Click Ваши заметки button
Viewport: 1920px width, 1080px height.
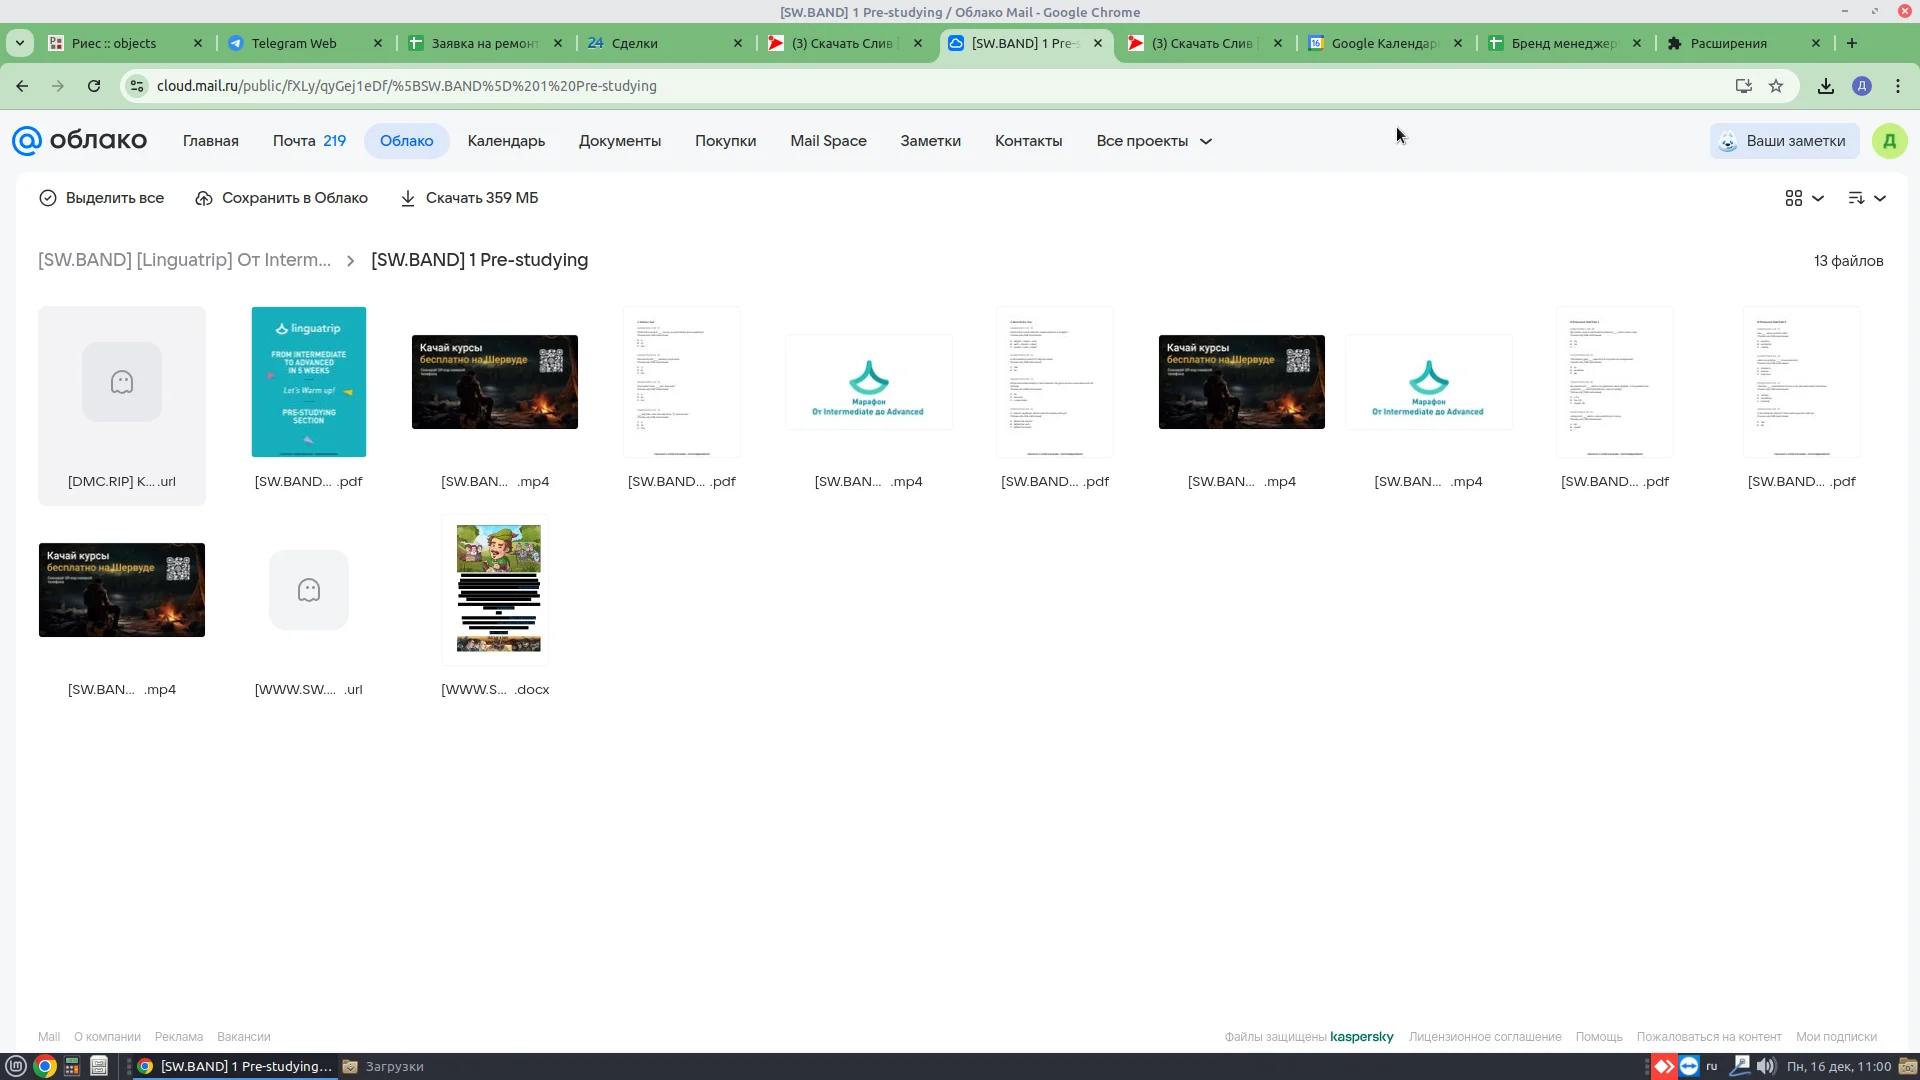point(1784,141)
